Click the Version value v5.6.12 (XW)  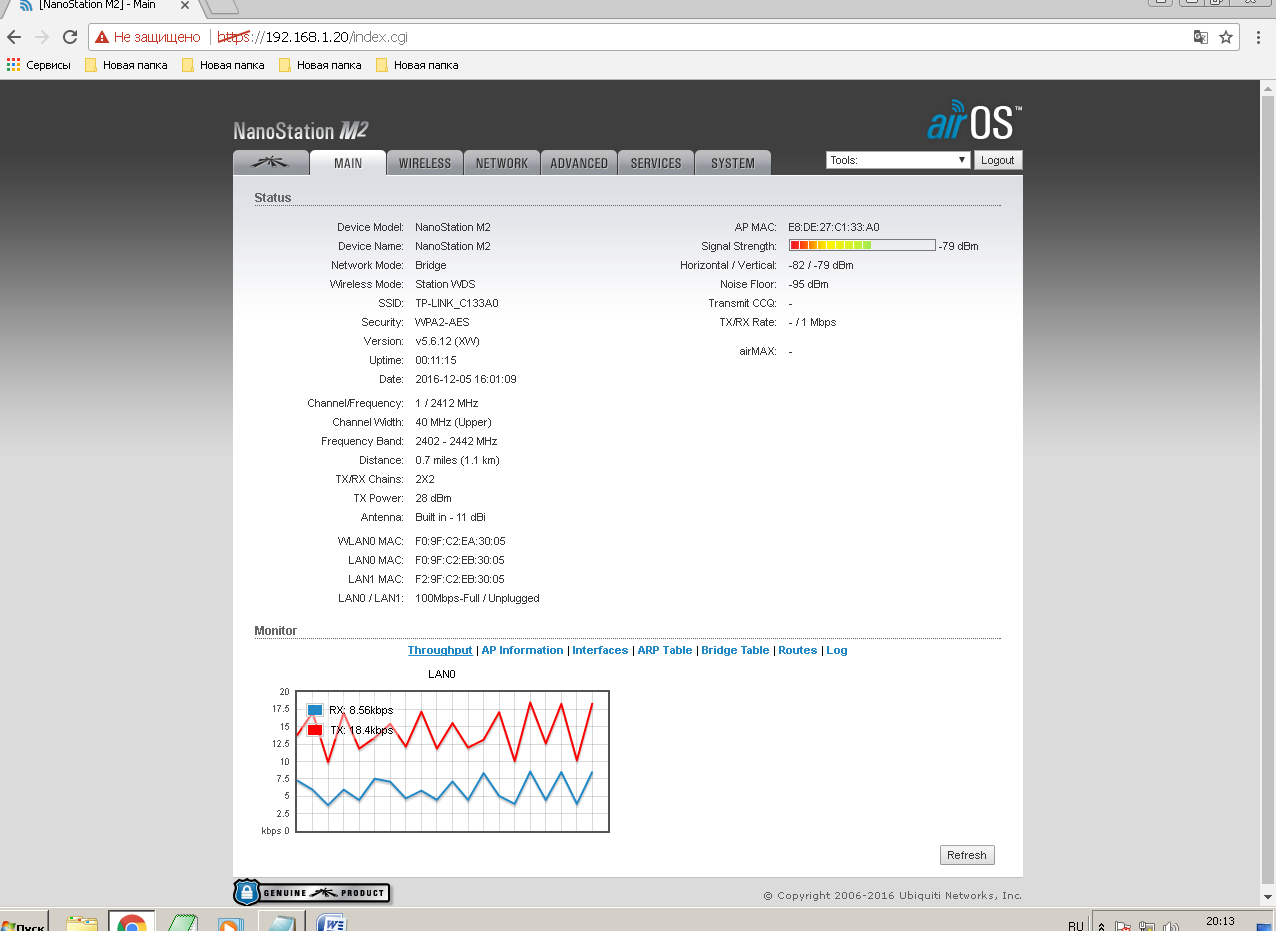pyautogui.click(x=449, y=341)
